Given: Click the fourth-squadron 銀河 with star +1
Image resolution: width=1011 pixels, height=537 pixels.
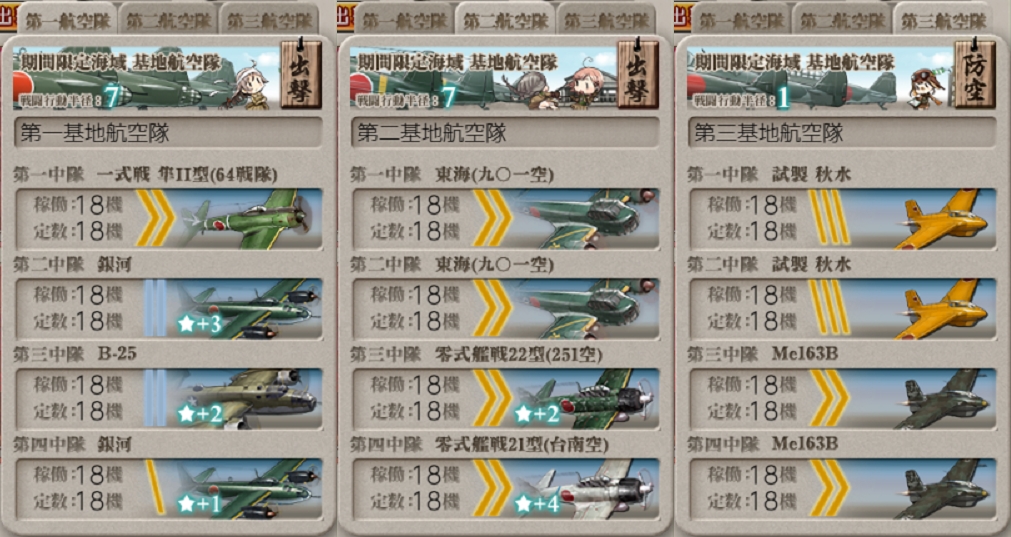Looking at the screenshot, I should (168, 489).
